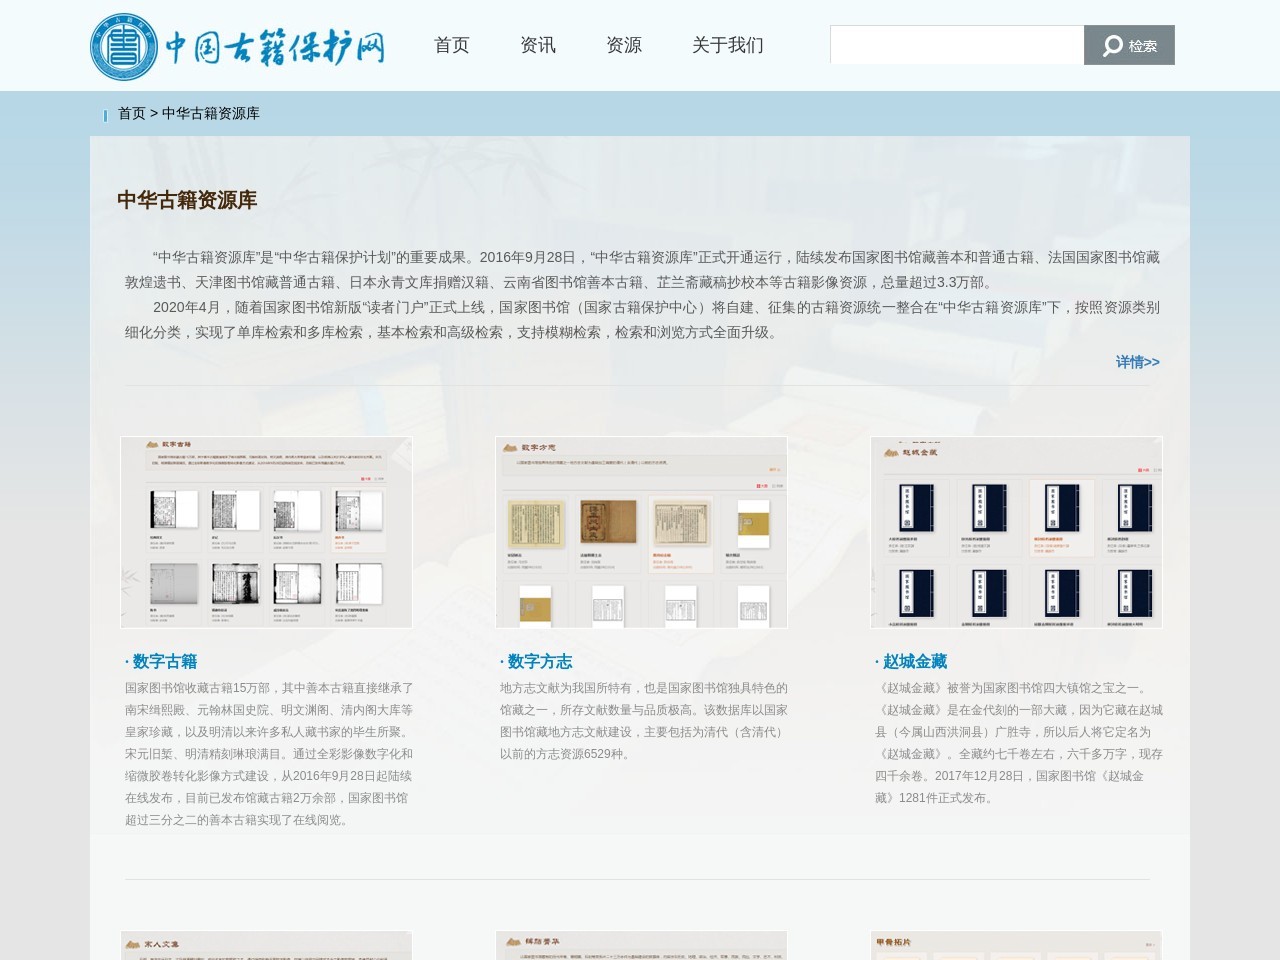Open the 首页 navigation menu item
Screen dimensions: 1280x960
452,45
